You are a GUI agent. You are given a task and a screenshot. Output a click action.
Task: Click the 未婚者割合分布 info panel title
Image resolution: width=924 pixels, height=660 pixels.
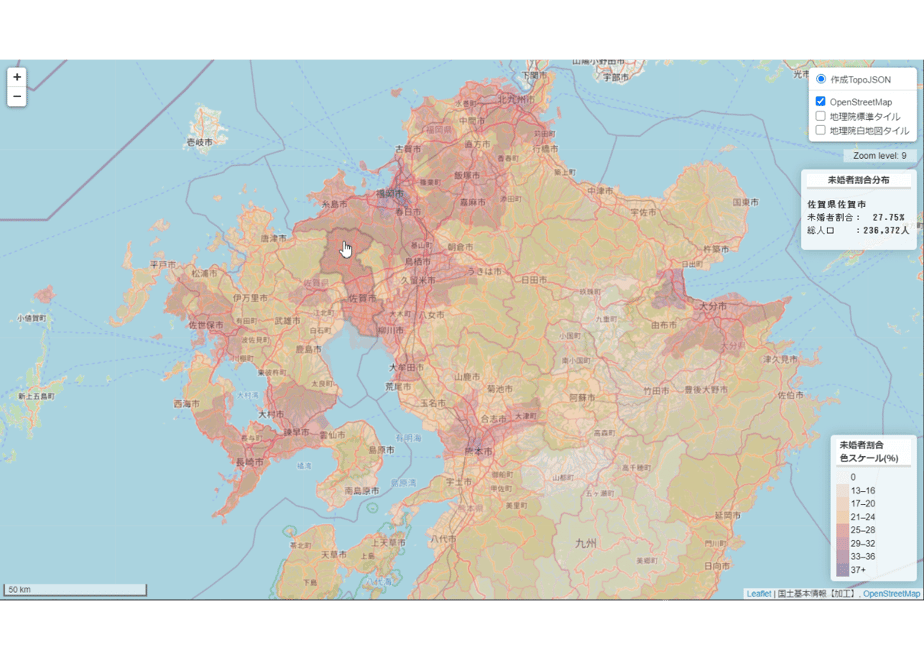859,180
